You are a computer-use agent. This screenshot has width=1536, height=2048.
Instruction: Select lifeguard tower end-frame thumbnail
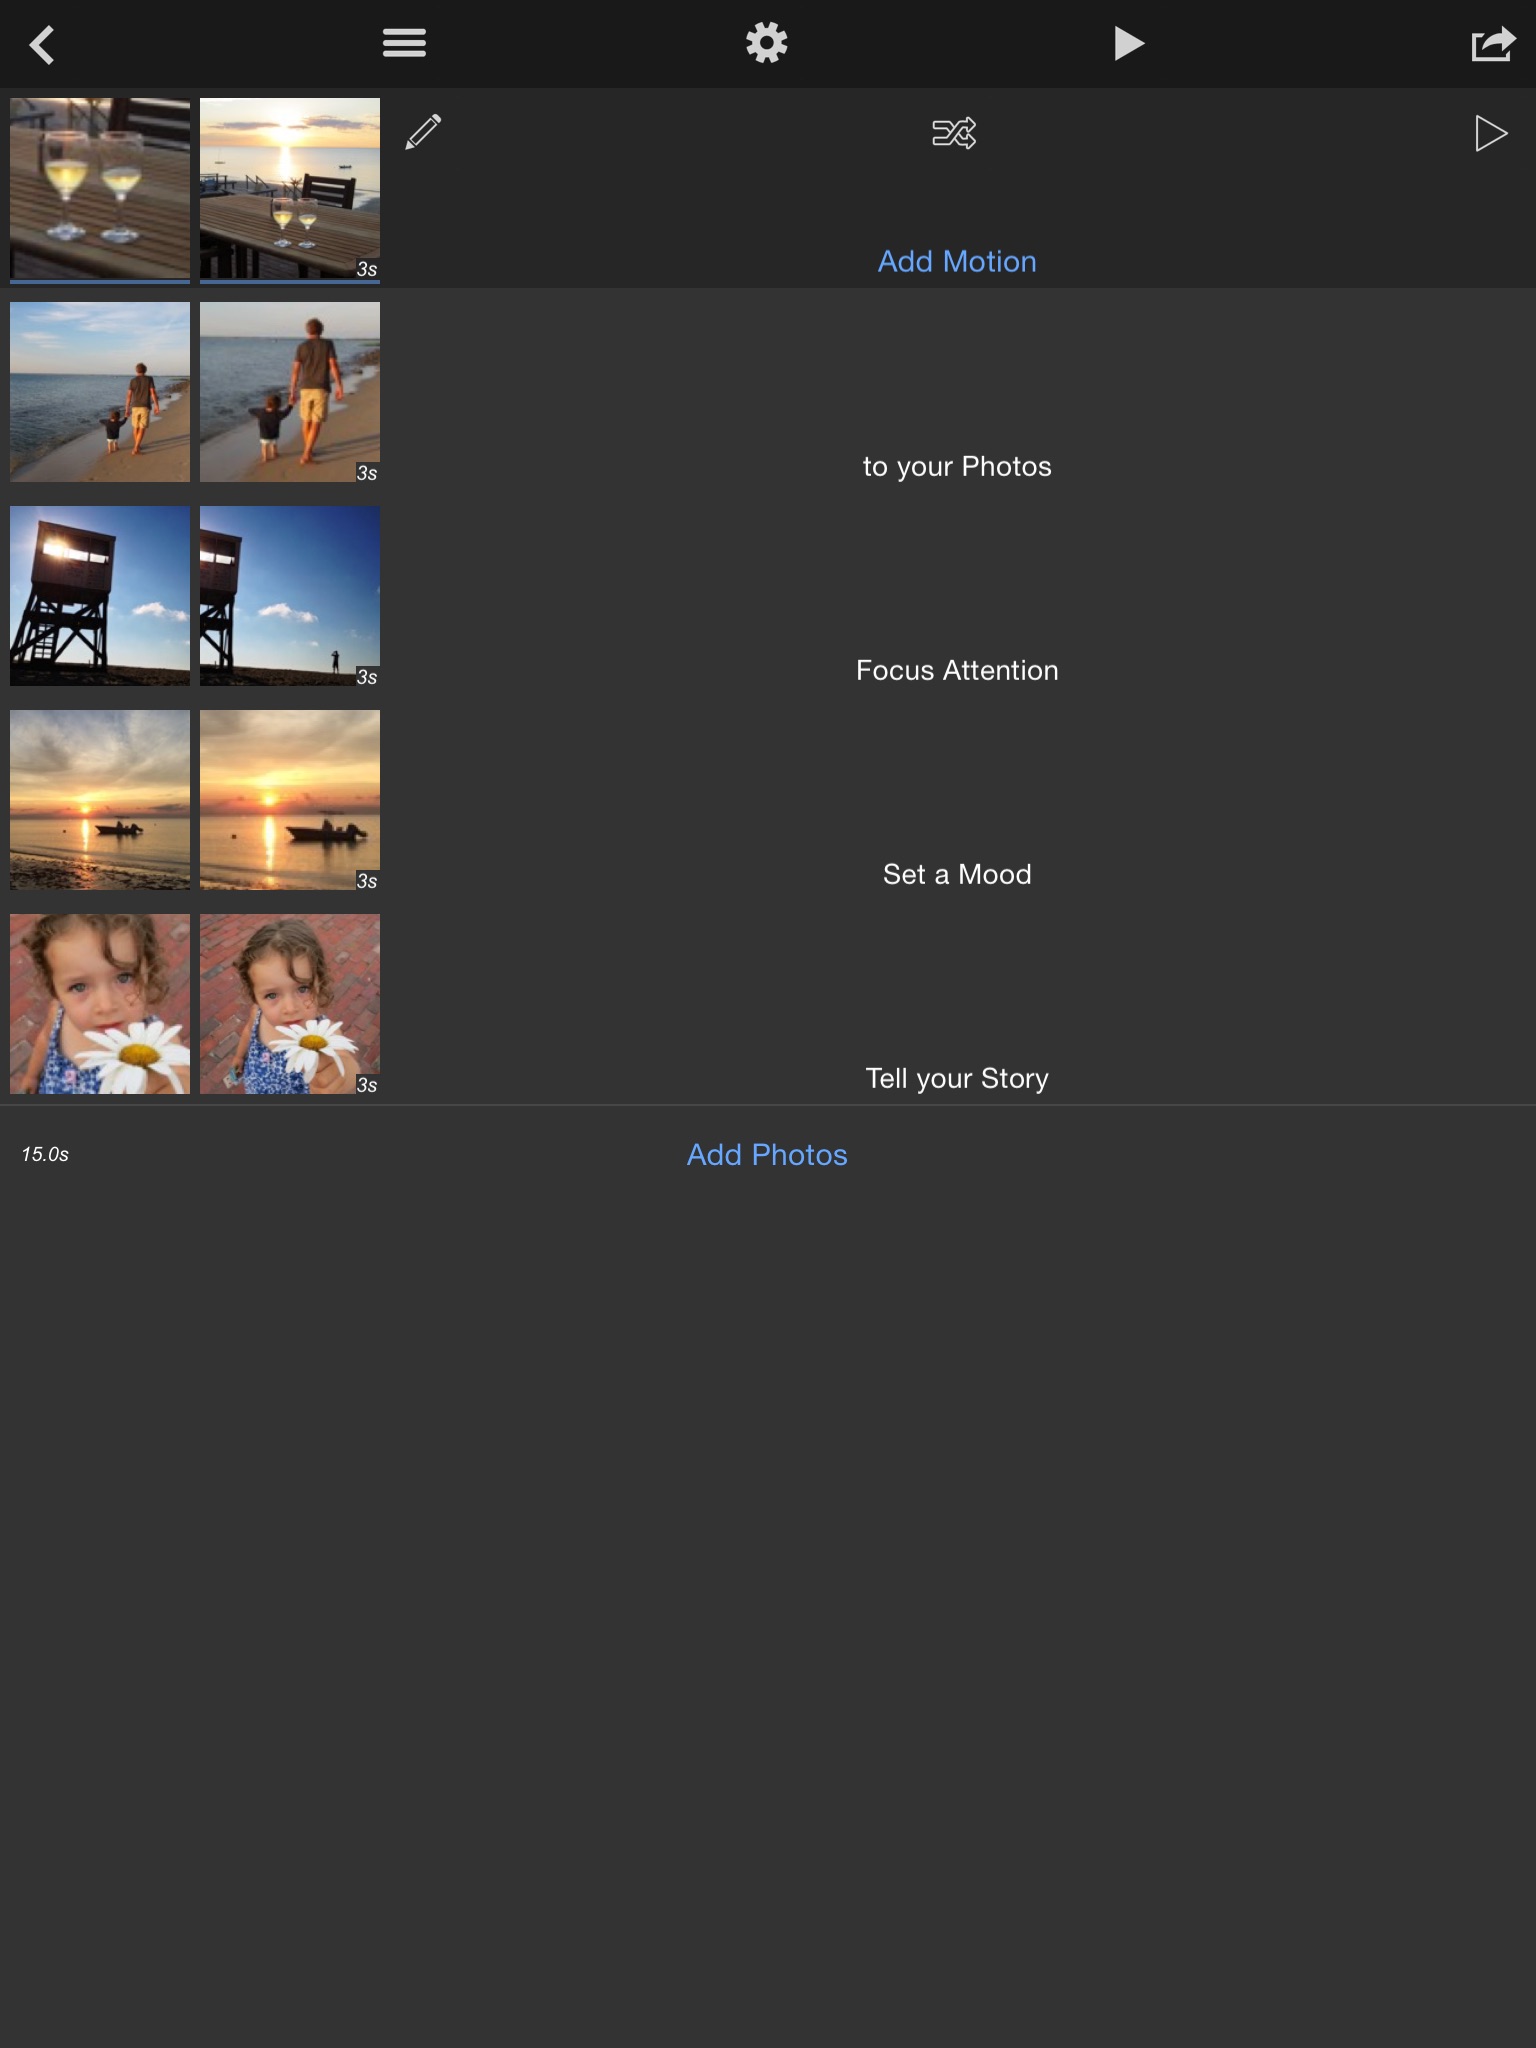point(290,596)
